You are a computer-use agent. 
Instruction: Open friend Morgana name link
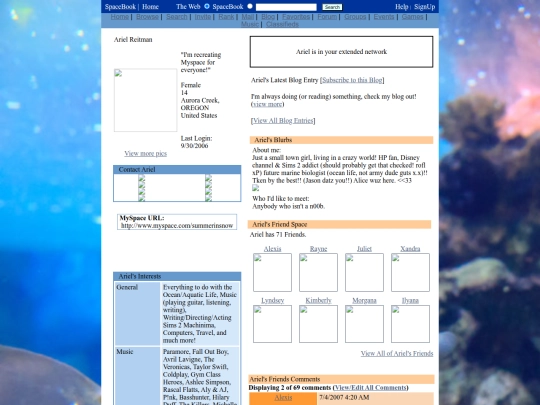(364, 300)
